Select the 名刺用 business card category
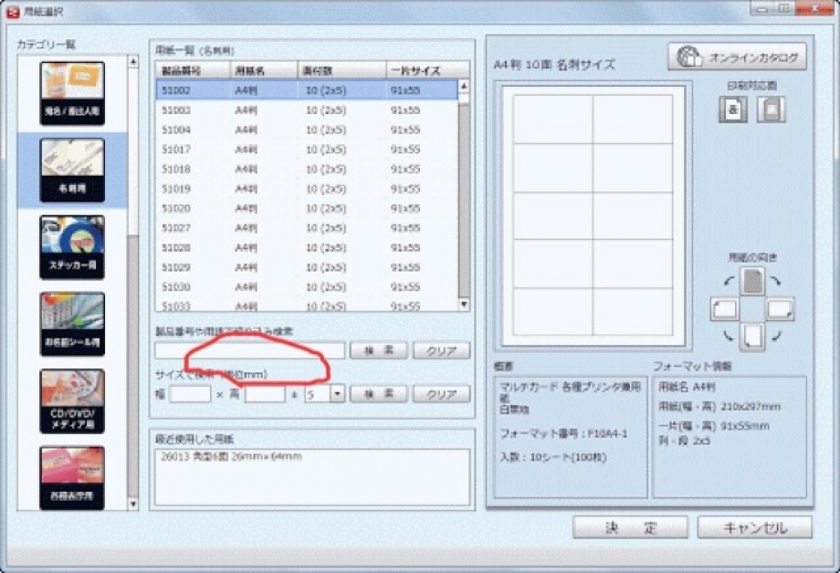The height and width of the screenshot is (573, 840). [x=72, y=170]
